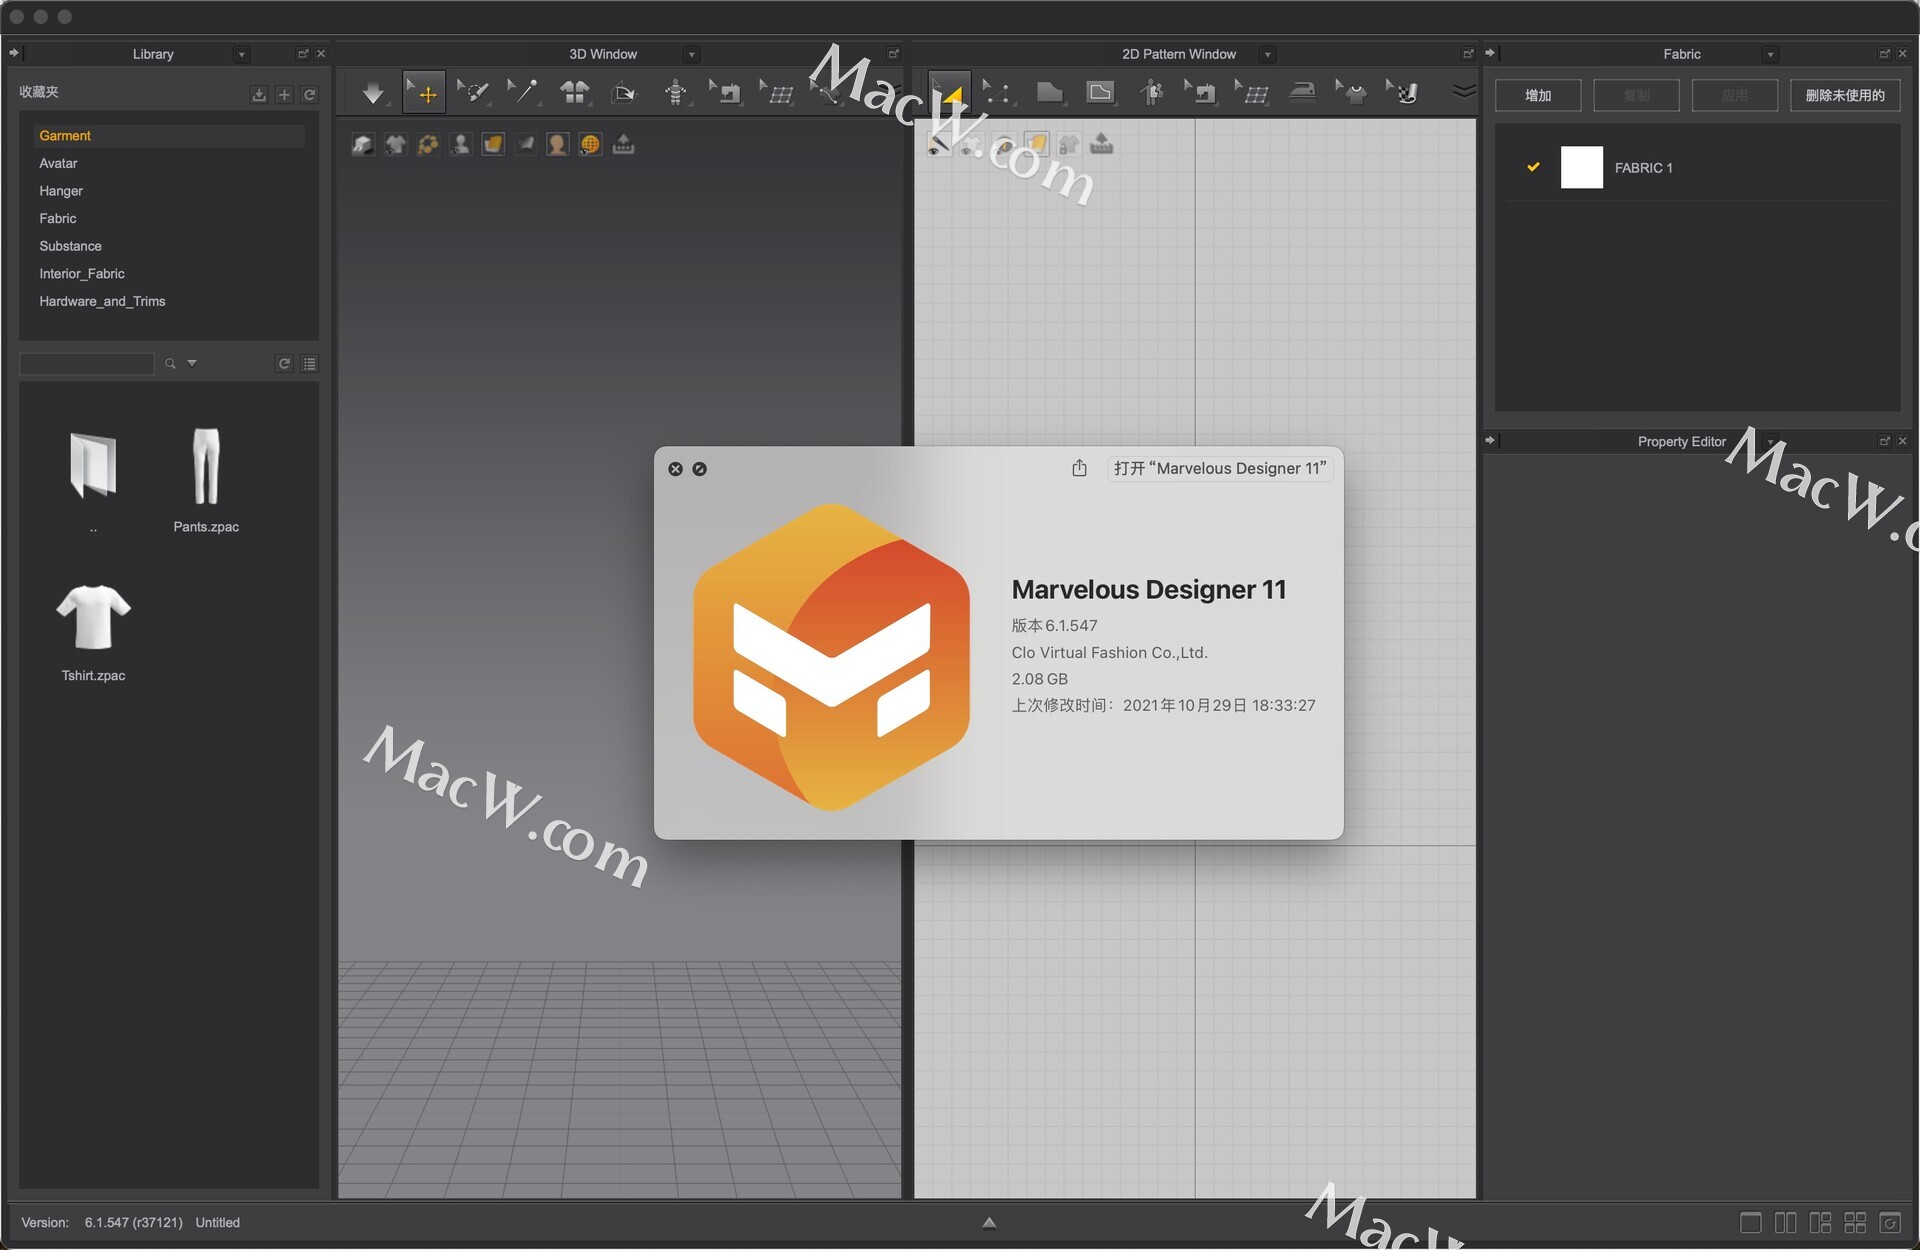Viewport: 1920px width, 1250px height.
Task: Toggle avatar bust display in 3D window
Action: [x=460, y=144]
